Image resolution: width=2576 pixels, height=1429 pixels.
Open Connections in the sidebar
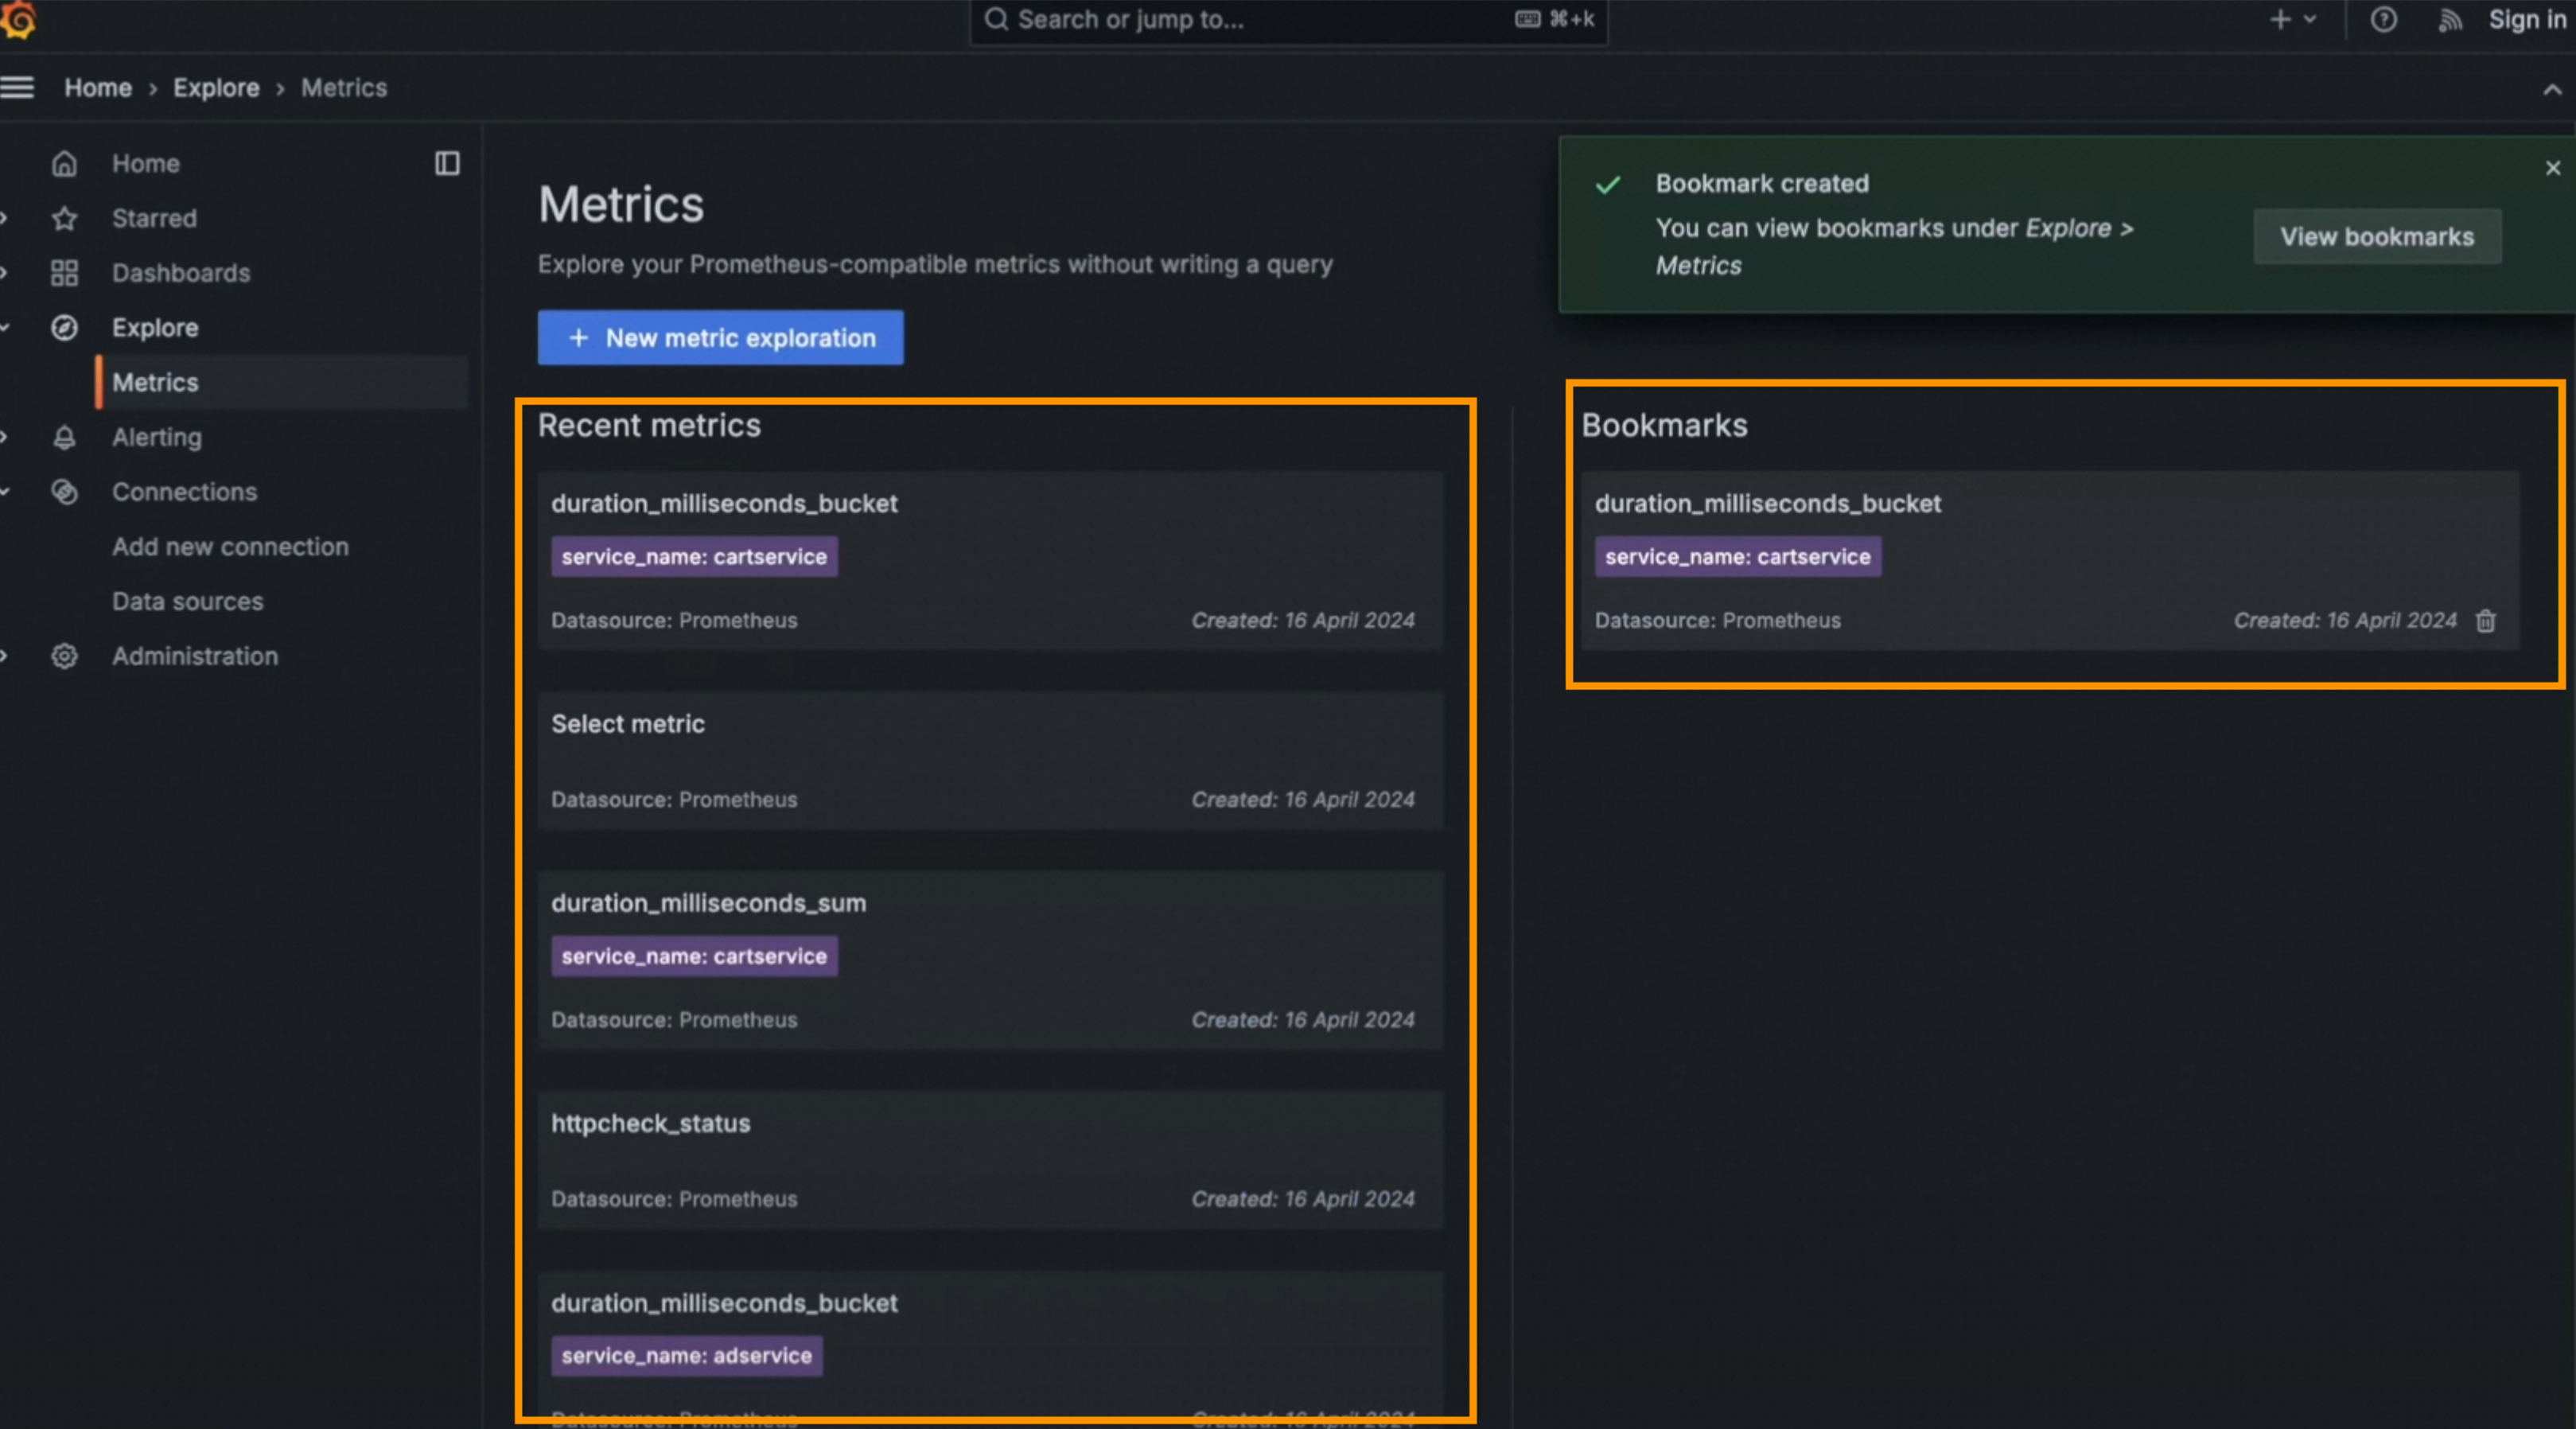(x=184, y=492)
